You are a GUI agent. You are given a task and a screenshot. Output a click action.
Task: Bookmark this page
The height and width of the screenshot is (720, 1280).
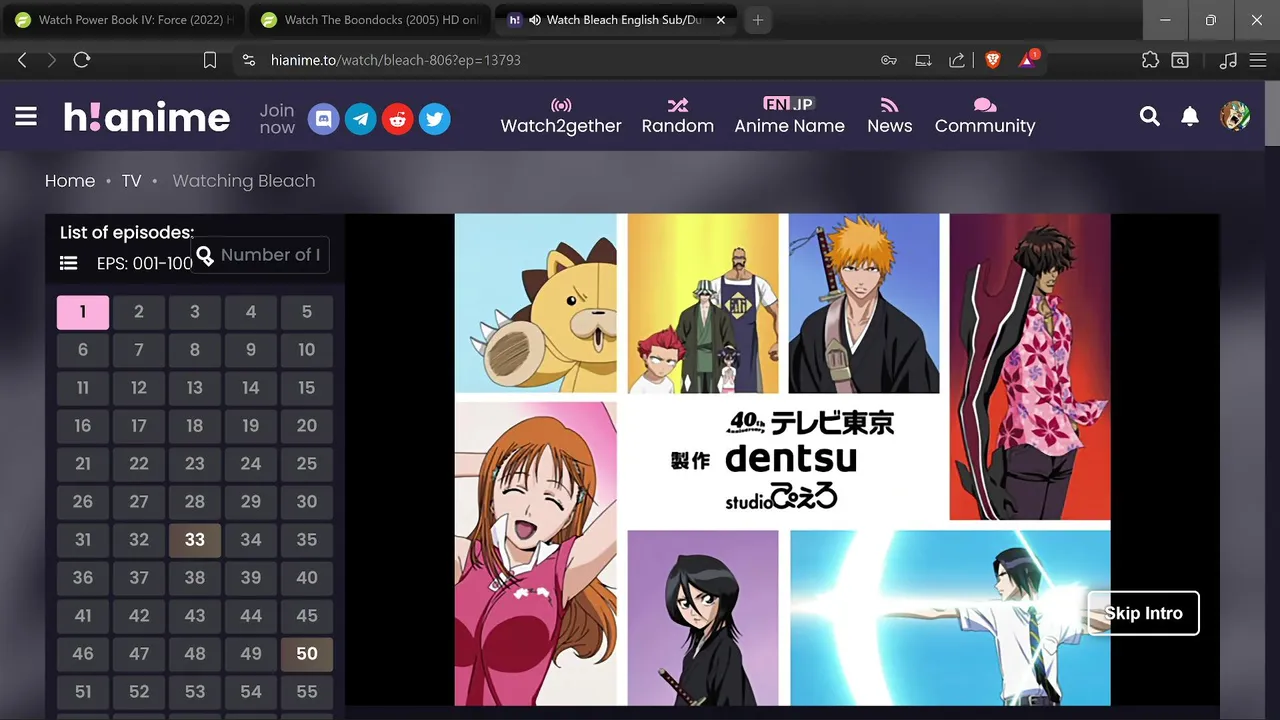[x=210, y=60]
